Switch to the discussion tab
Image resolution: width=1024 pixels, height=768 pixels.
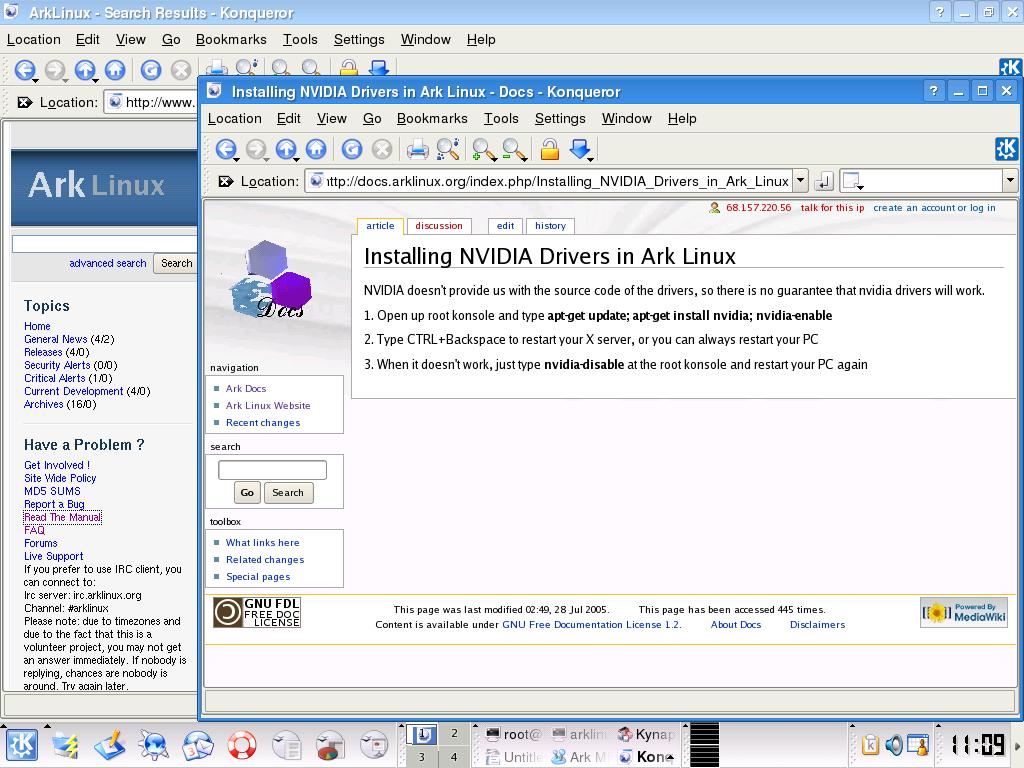point(439,226)
